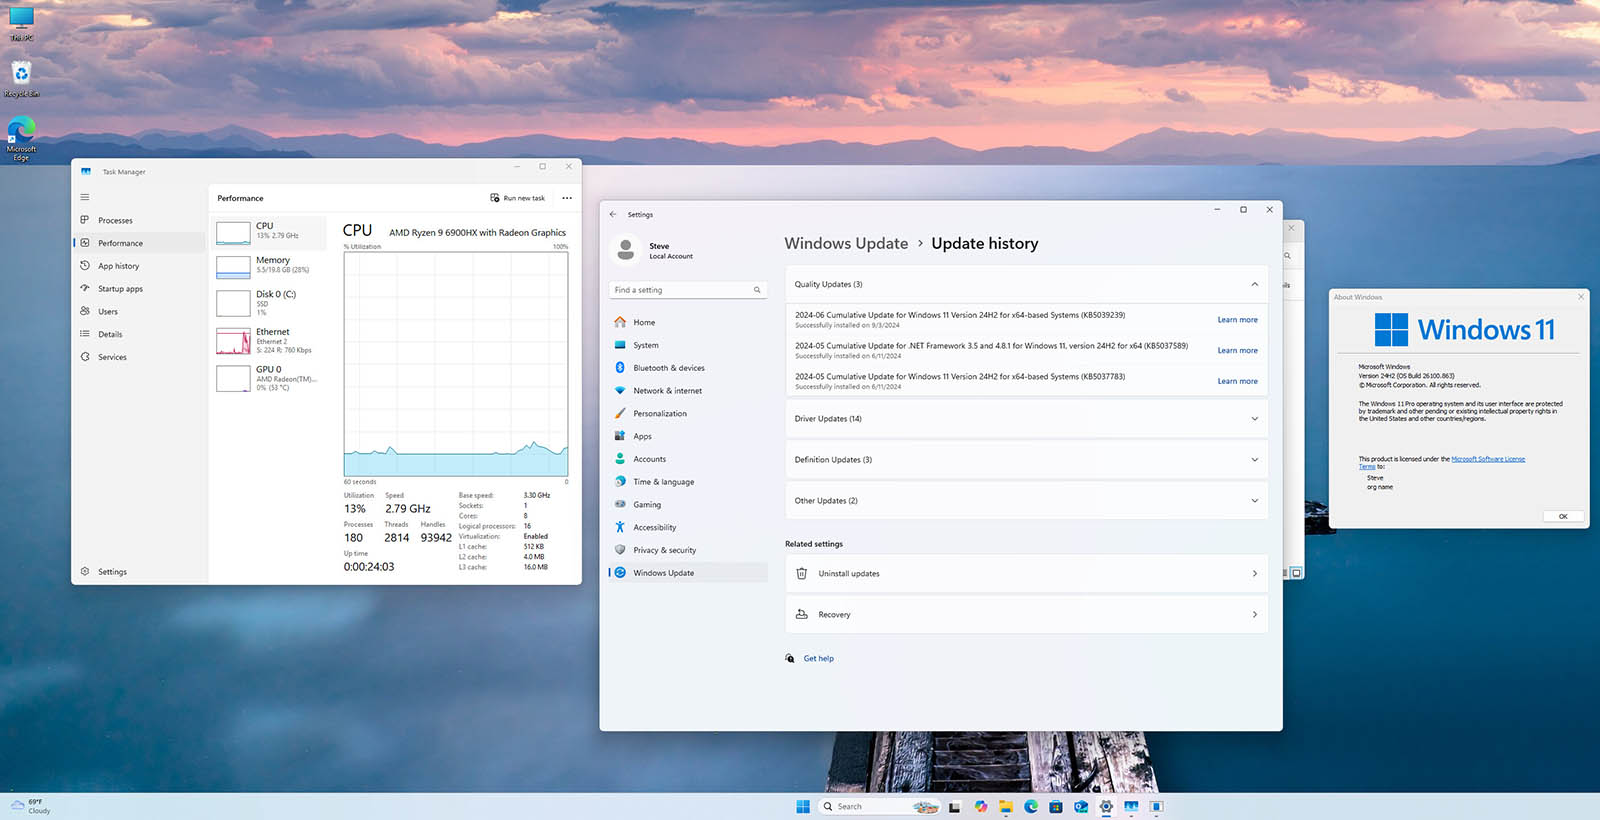Expand Other Updates (2) section
Screen dimensions: 1600x820
pos(1026,501)
